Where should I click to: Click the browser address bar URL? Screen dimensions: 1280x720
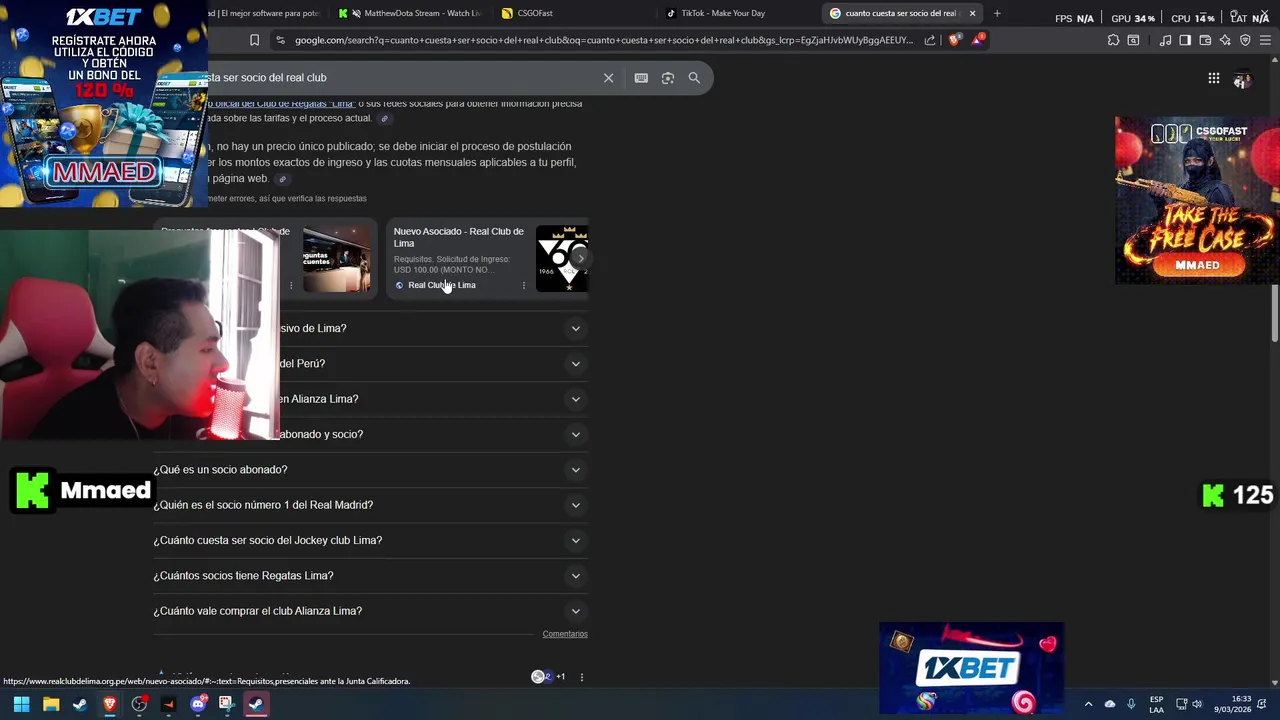(604, 40)
